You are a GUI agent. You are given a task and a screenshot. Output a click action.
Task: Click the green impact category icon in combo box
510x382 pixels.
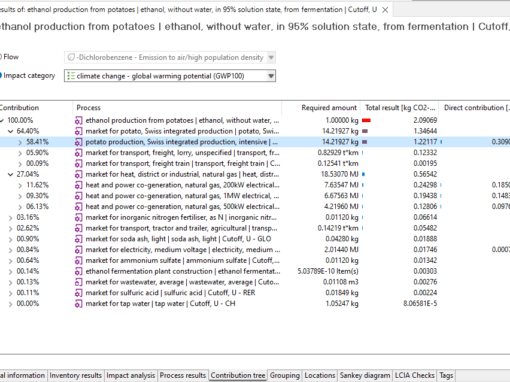(x=71, y=76)
